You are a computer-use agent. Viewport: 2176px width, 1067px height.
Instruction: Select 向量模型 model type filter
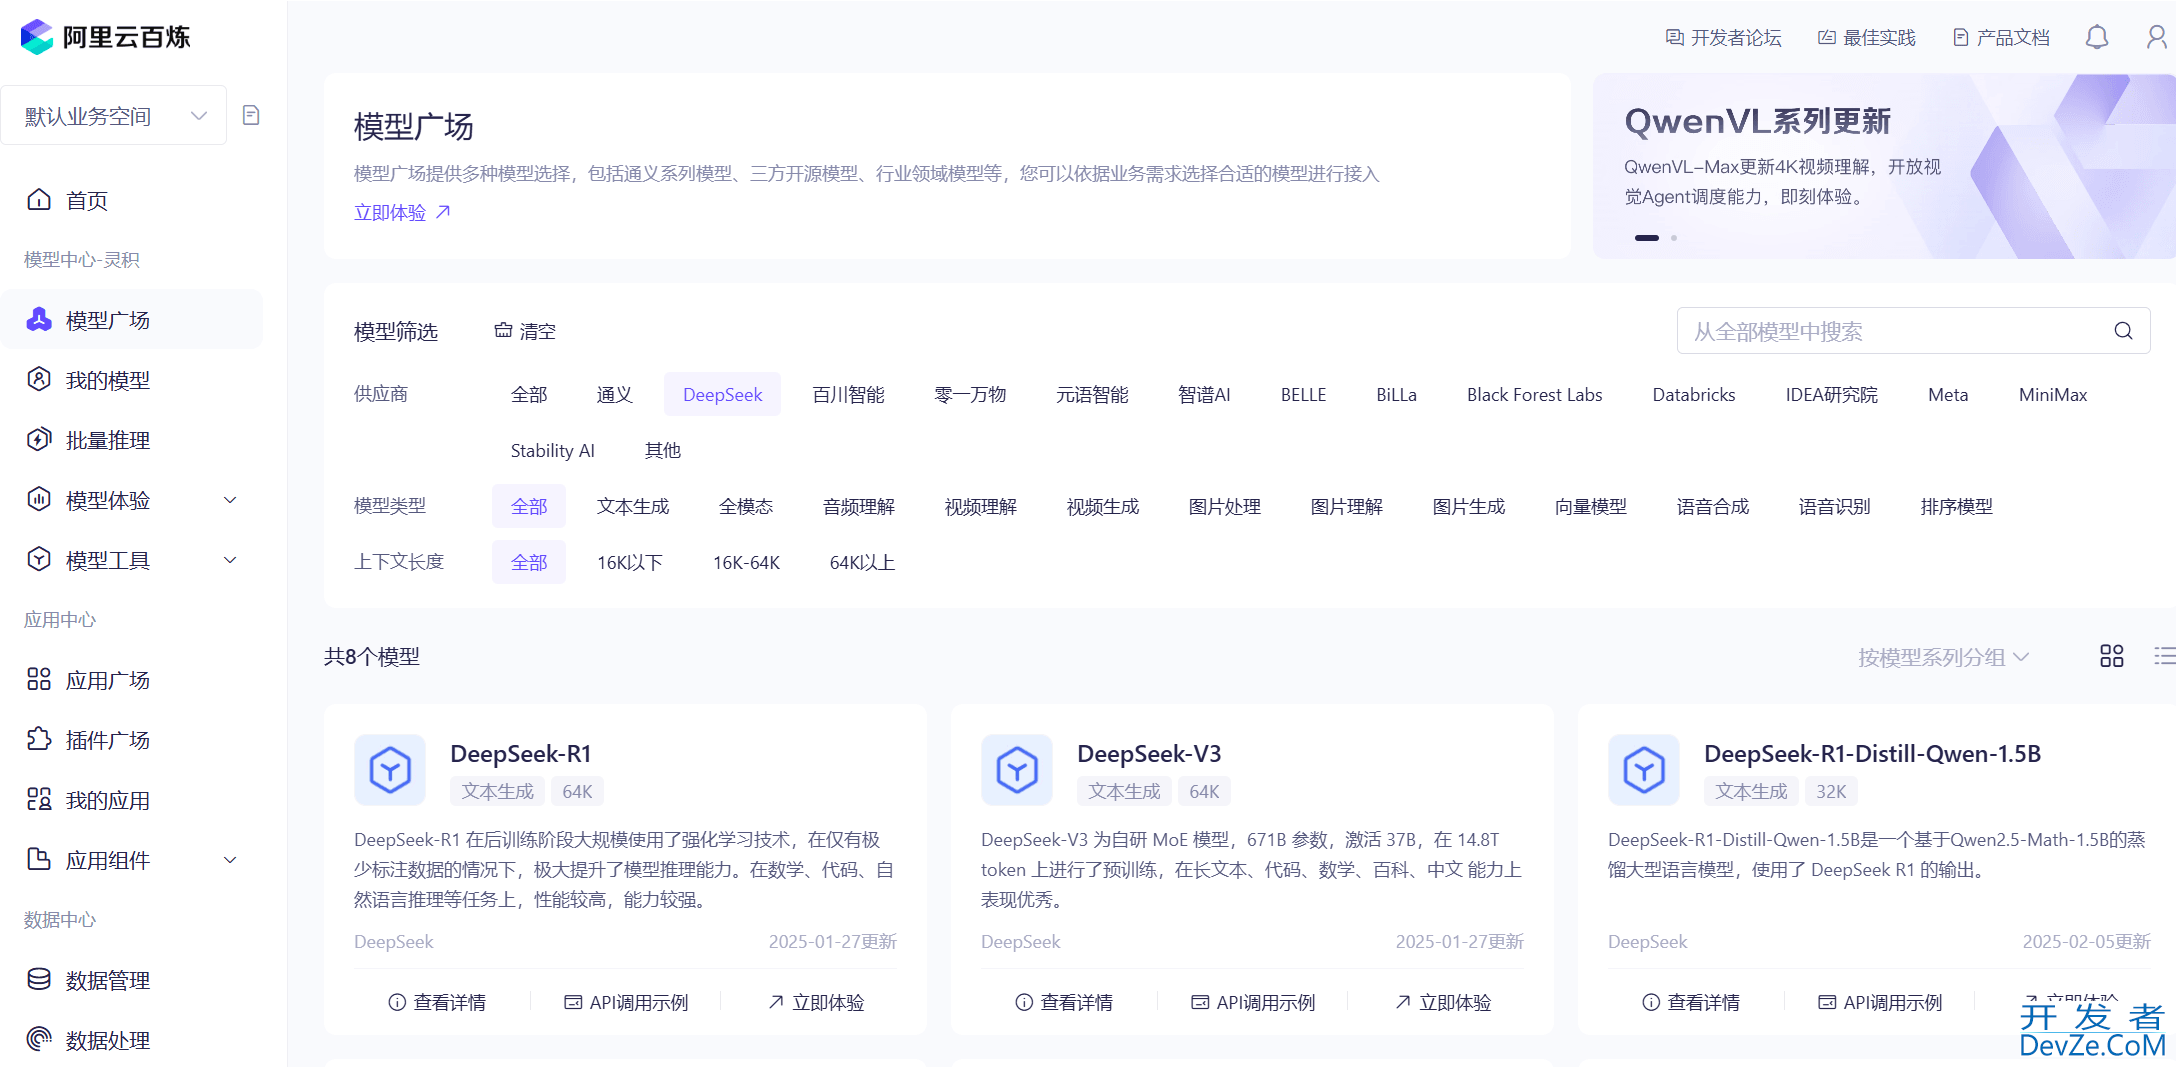point(1591,507)
